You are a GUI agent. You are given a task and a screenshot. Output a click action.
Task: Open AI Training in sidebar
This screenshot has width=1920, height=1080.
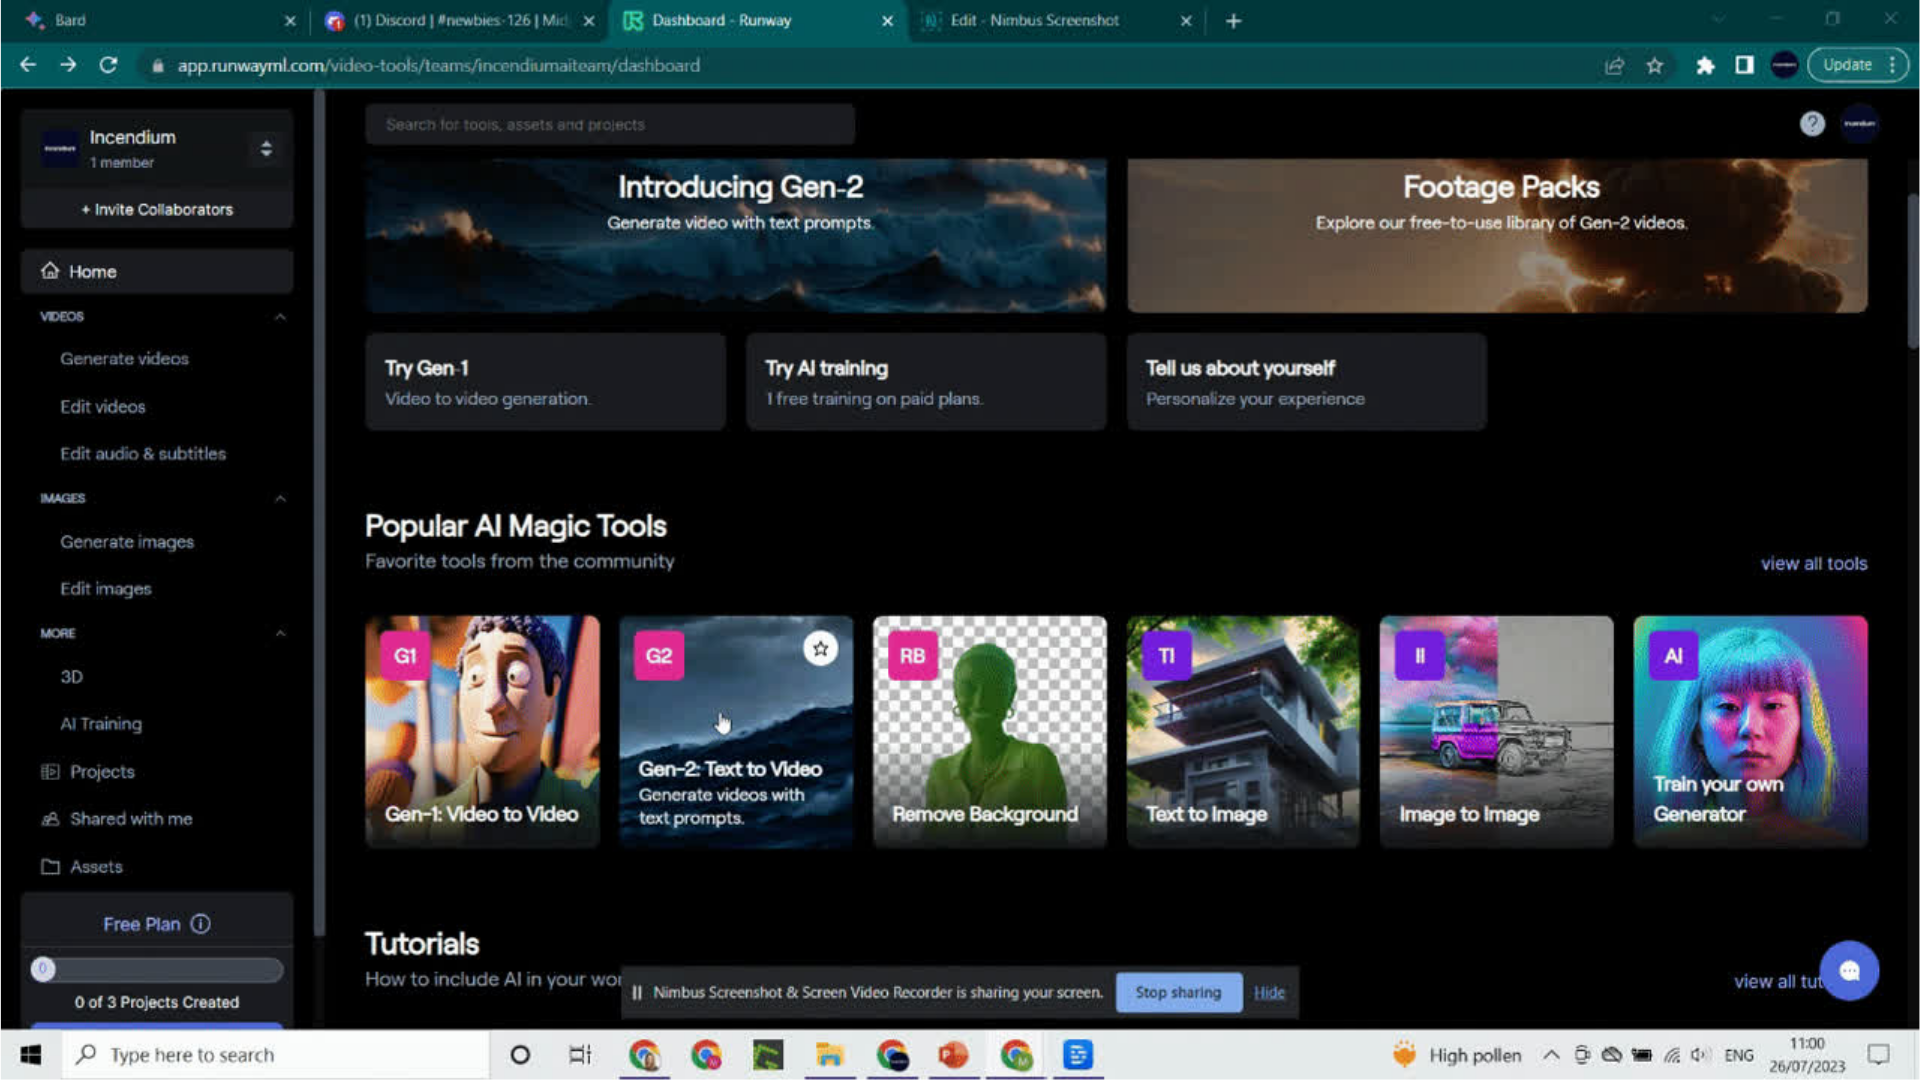(x=100, y=724)
